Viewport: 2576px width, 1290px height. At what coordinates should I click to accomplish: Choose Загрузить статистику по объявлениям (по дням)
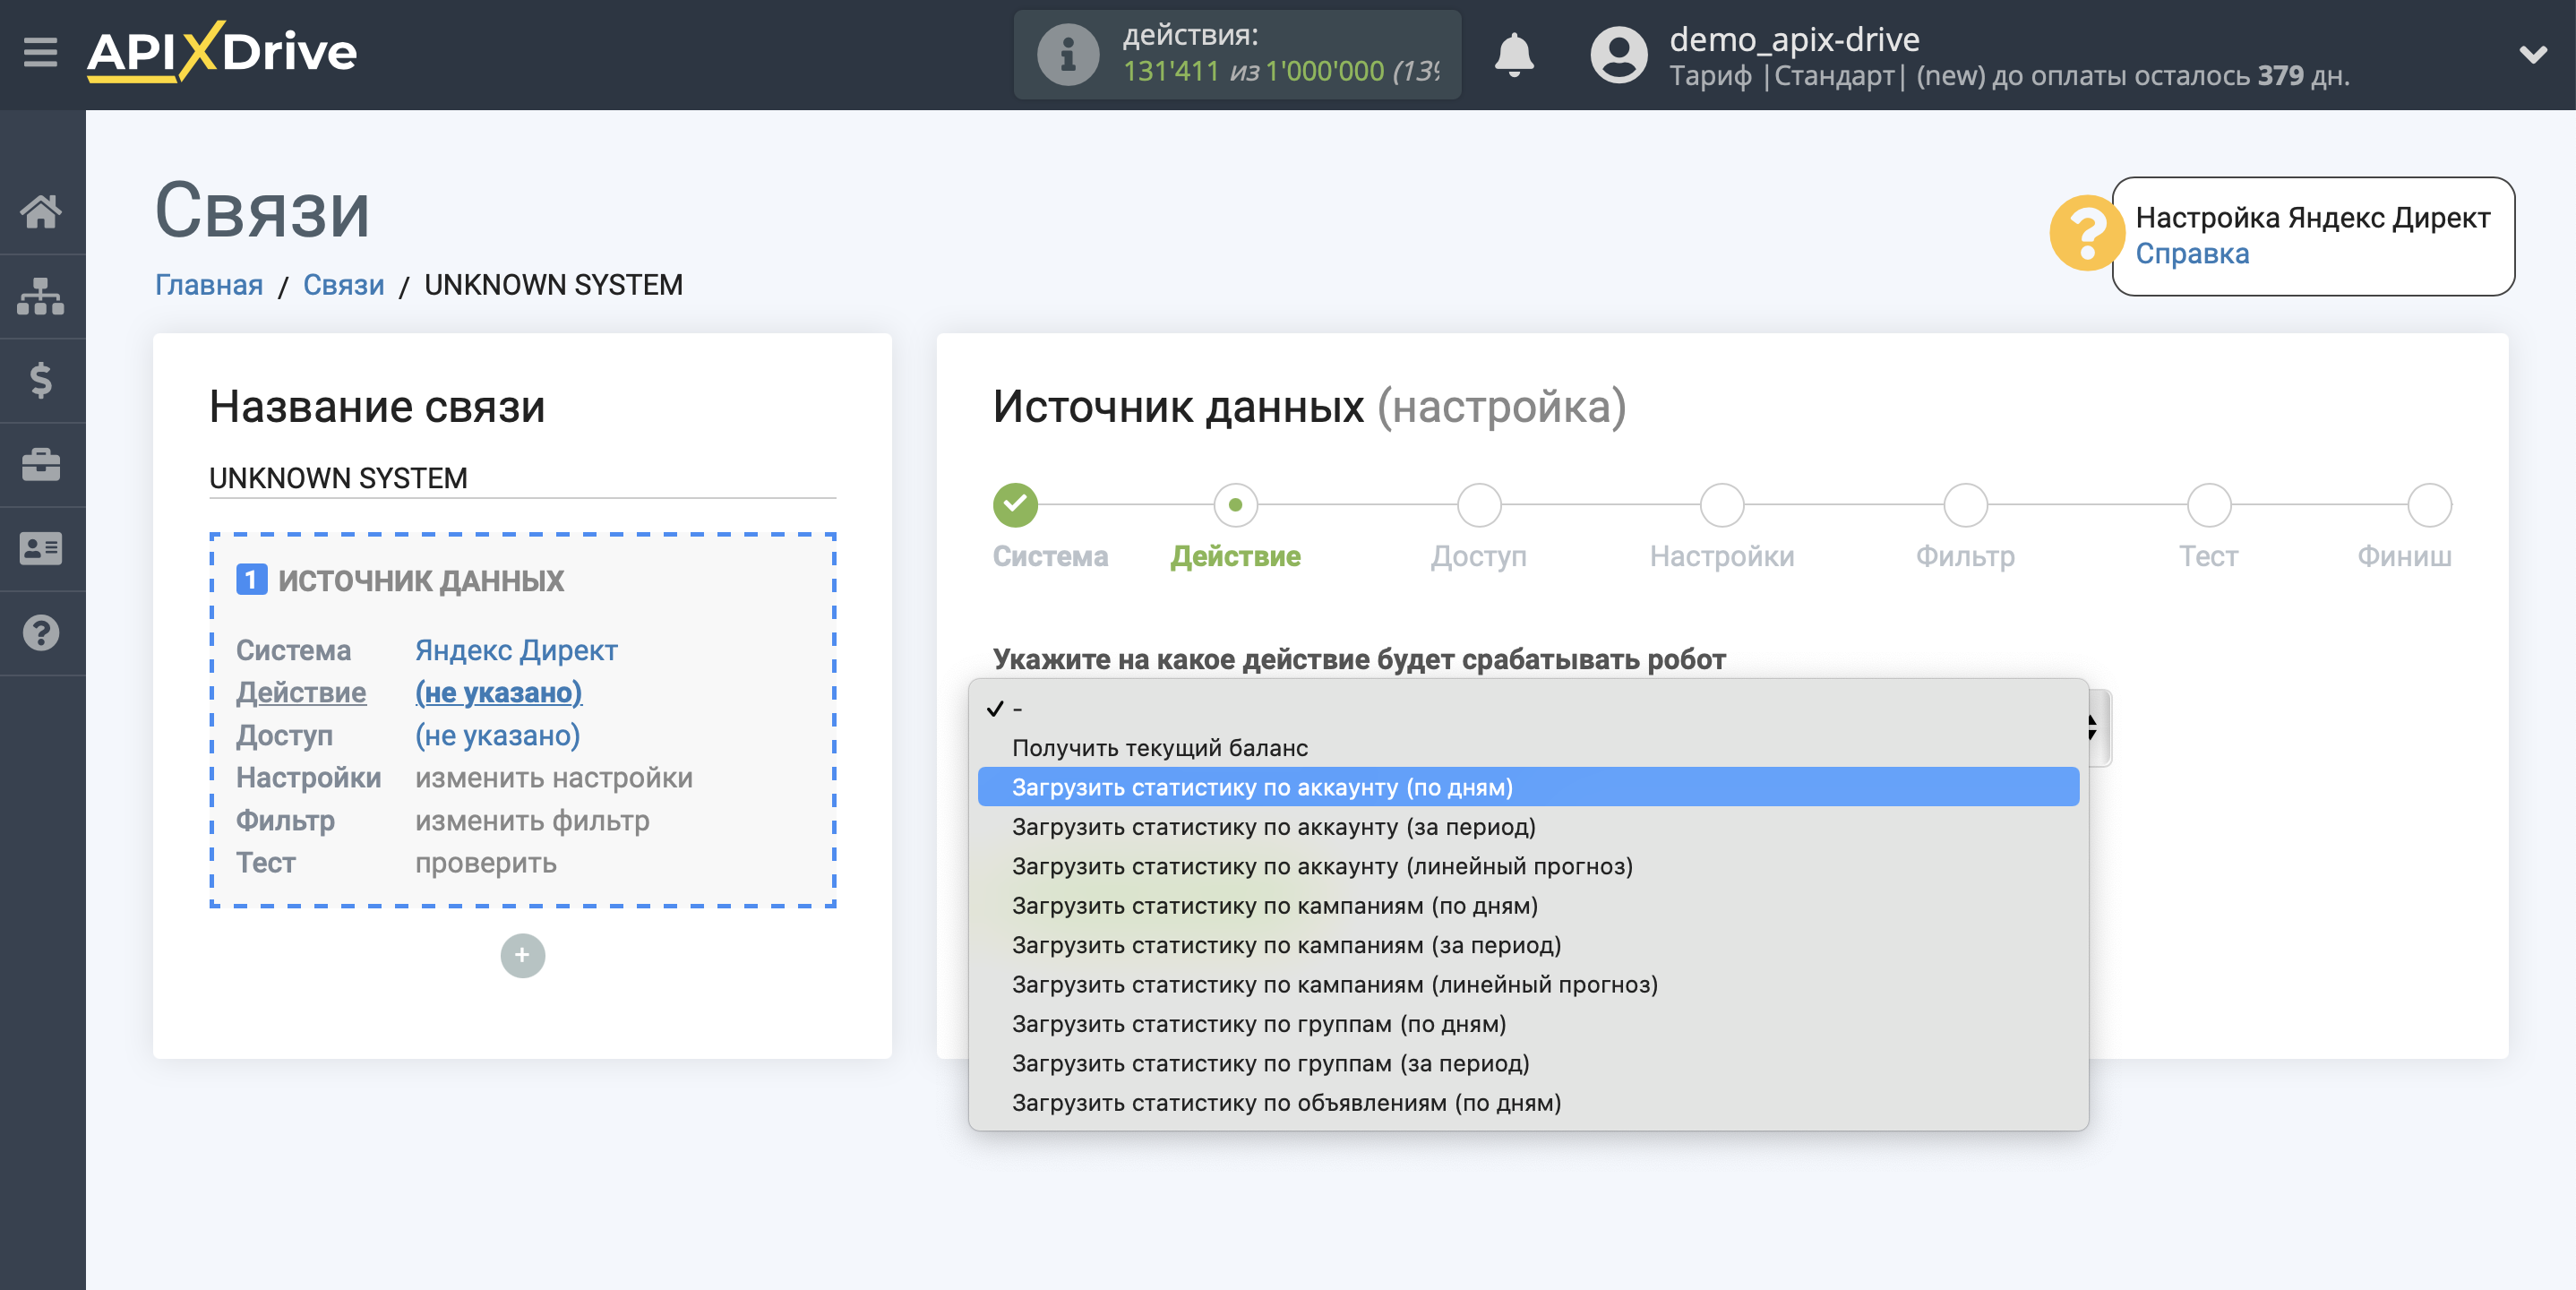pos(1528,1103)
